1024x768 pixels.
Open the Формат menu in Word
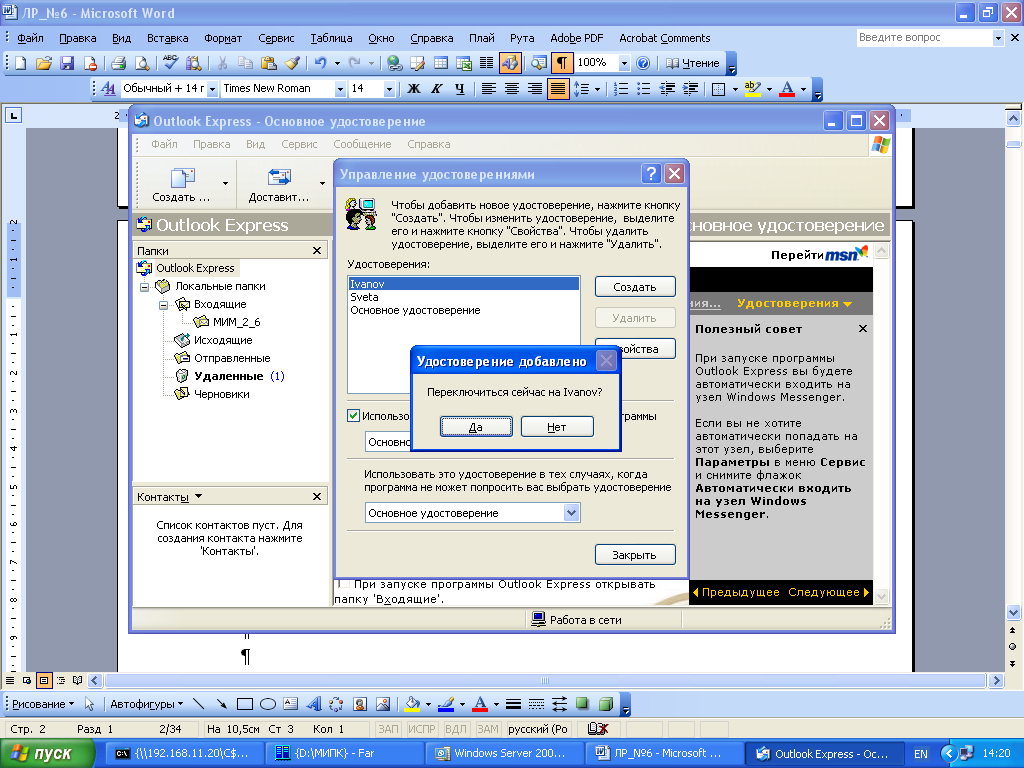tap(223, 39)
